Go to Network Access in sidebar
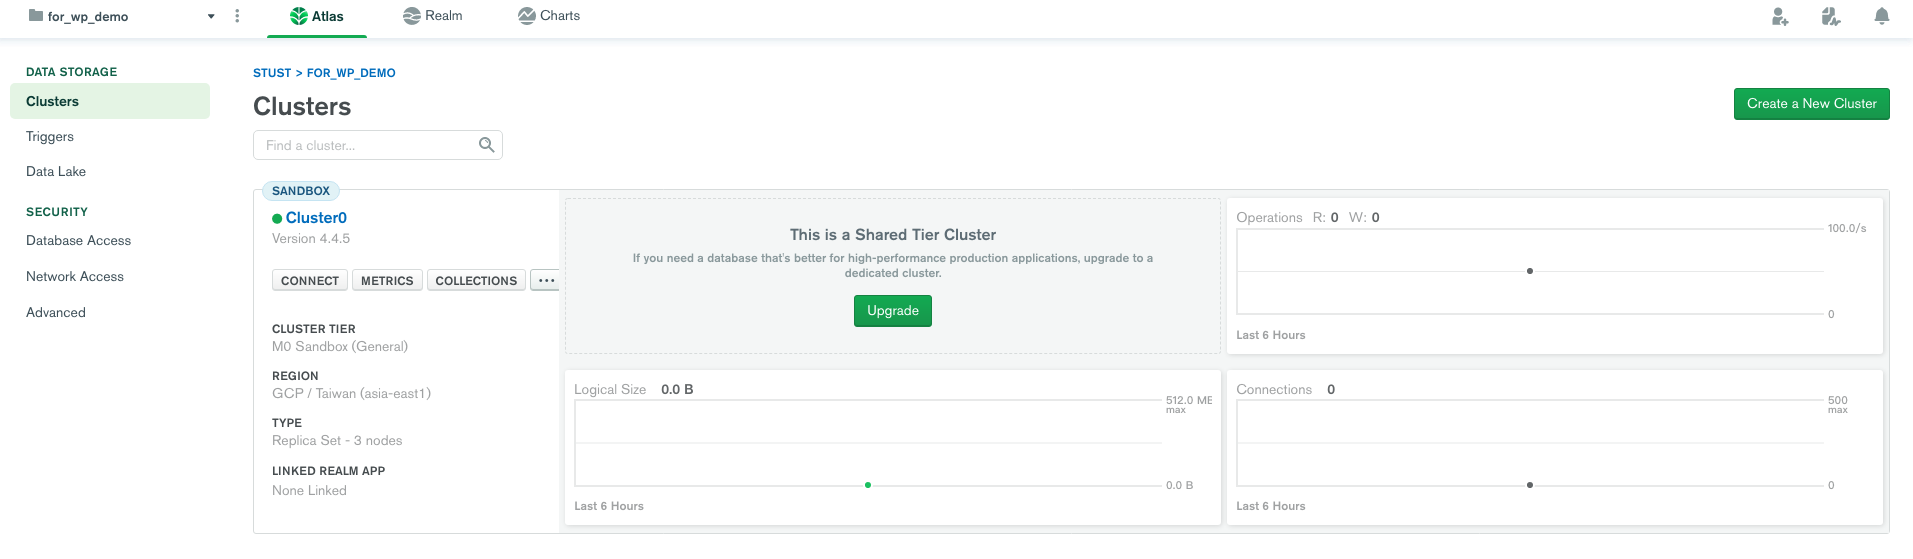1913x559 pixels. (75, 277)
